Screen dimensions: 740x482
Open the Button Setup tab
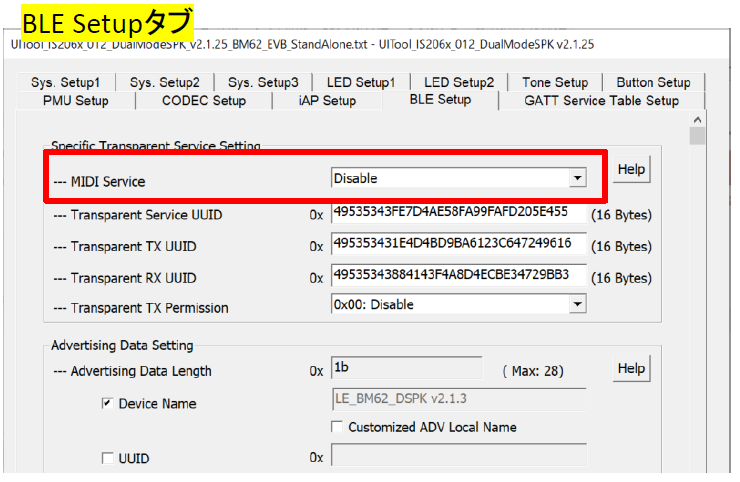653,82
